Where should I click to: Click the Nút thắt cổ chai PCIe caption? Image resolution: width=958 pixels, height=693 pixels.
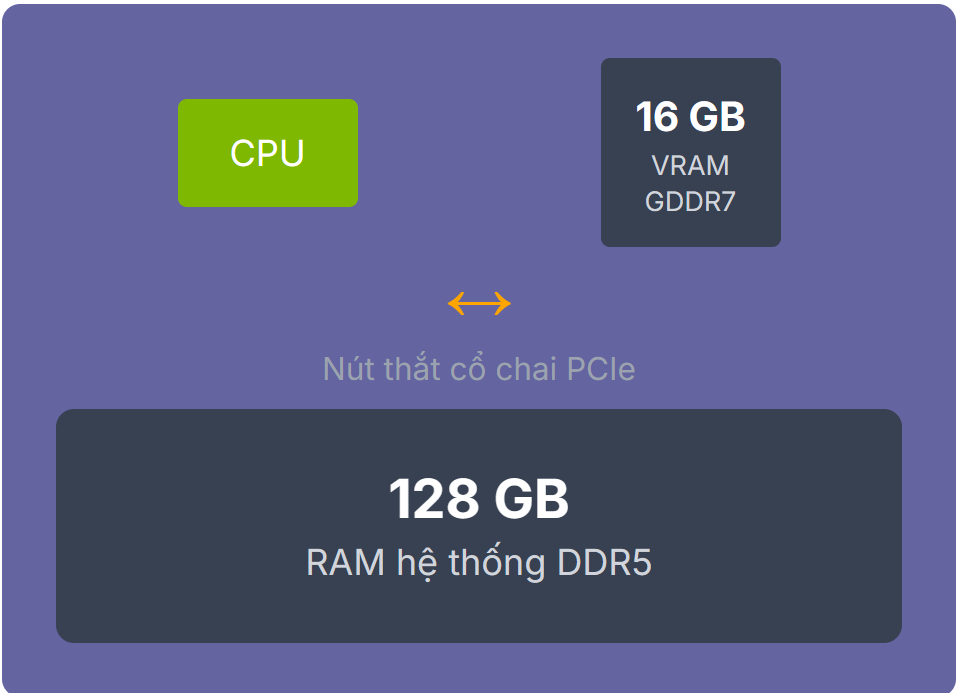point(479,368)
